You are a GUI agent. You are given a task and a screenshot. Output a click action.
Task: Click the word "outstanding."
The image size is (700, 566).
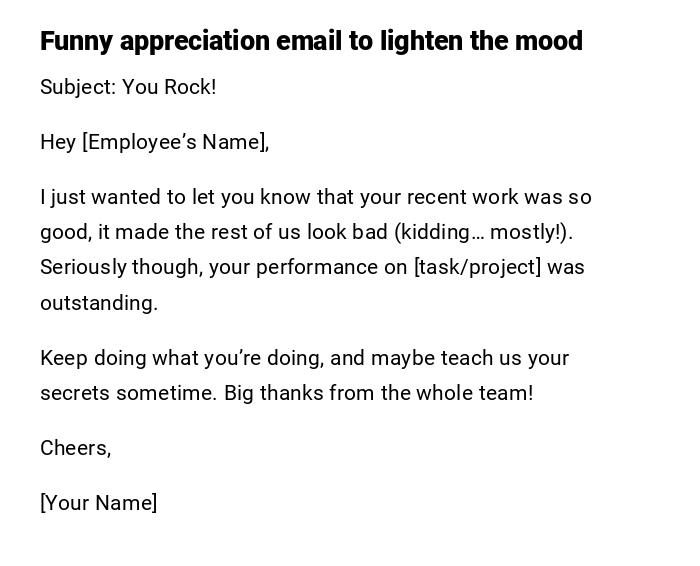(99, 303)
